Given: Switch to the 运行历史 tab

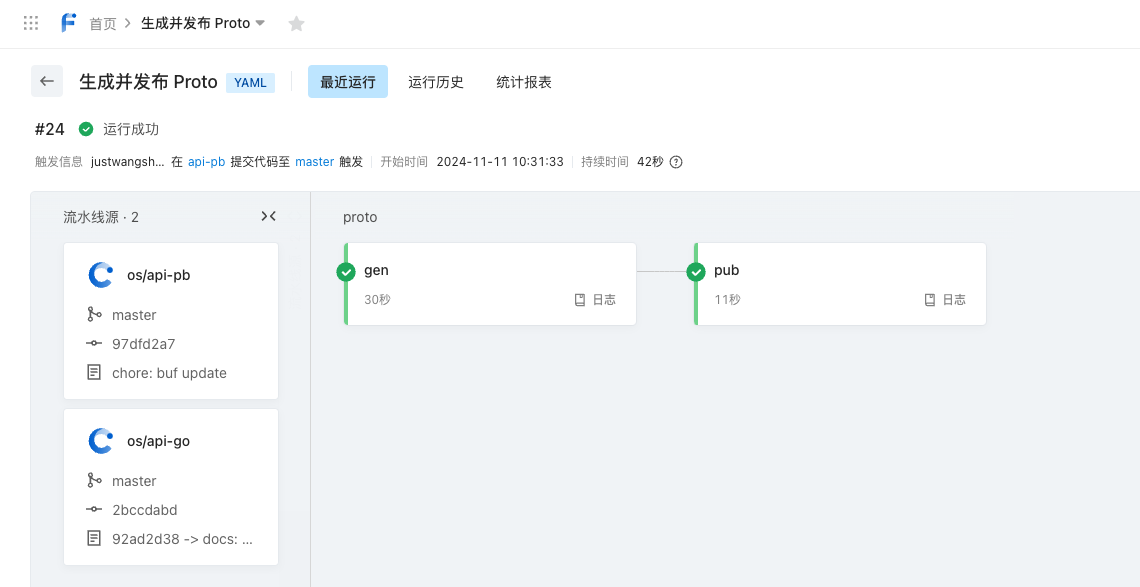Looking at the screenshot, I should tap(436, 82).
